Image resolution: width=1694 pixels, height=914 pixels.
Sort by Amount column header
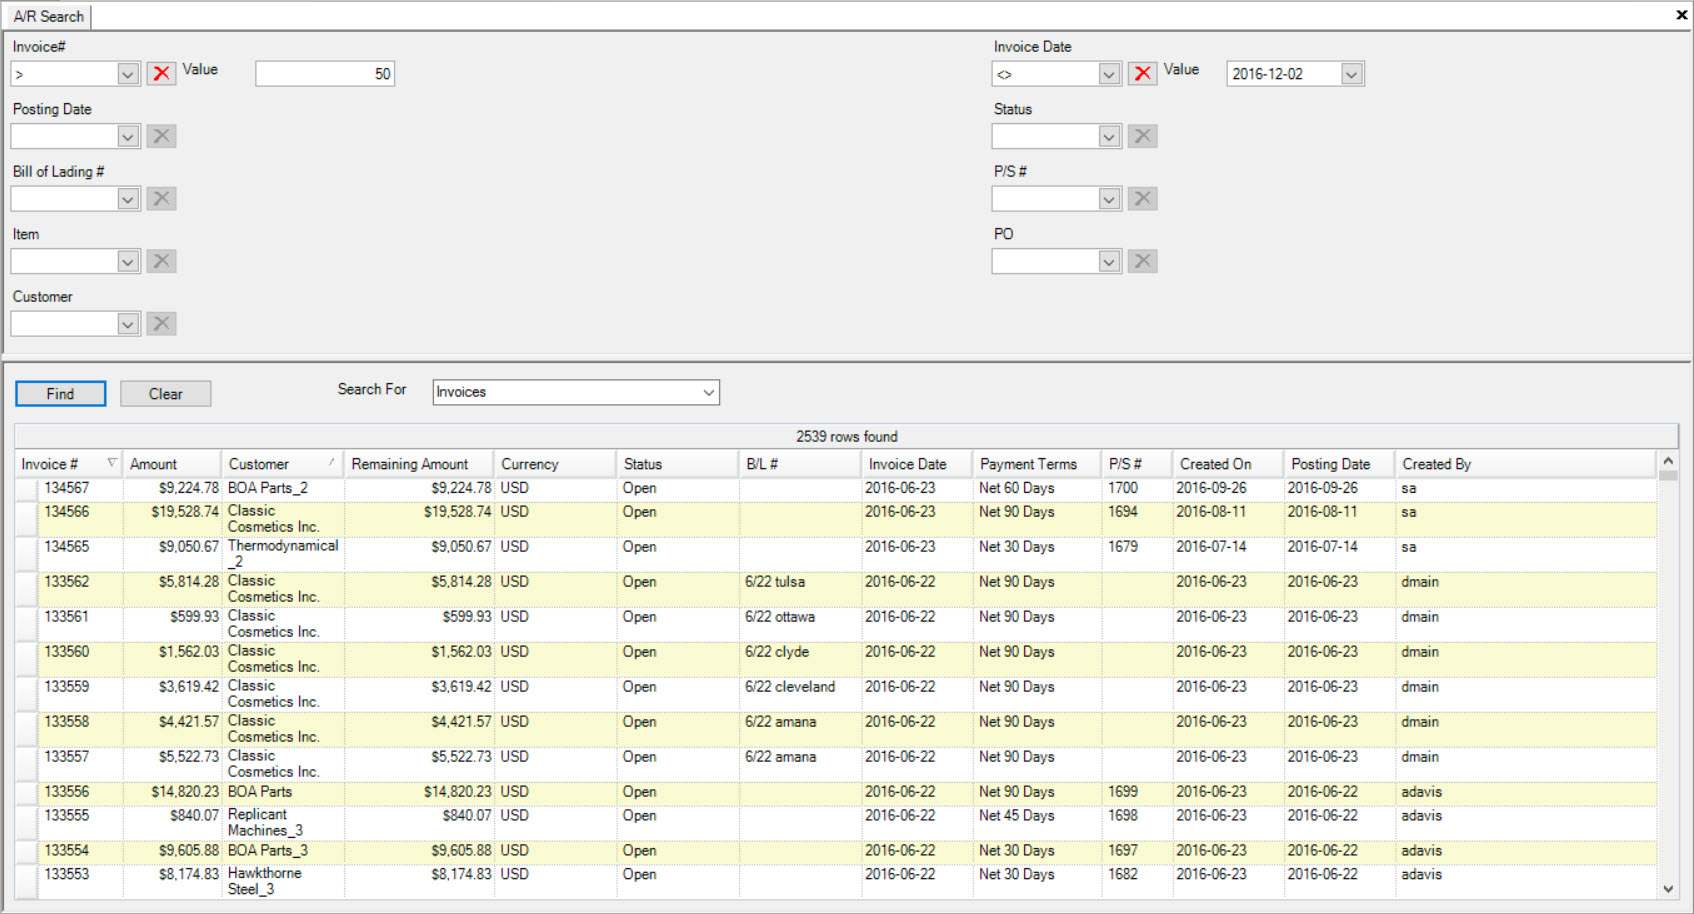(x=172, y=464)
